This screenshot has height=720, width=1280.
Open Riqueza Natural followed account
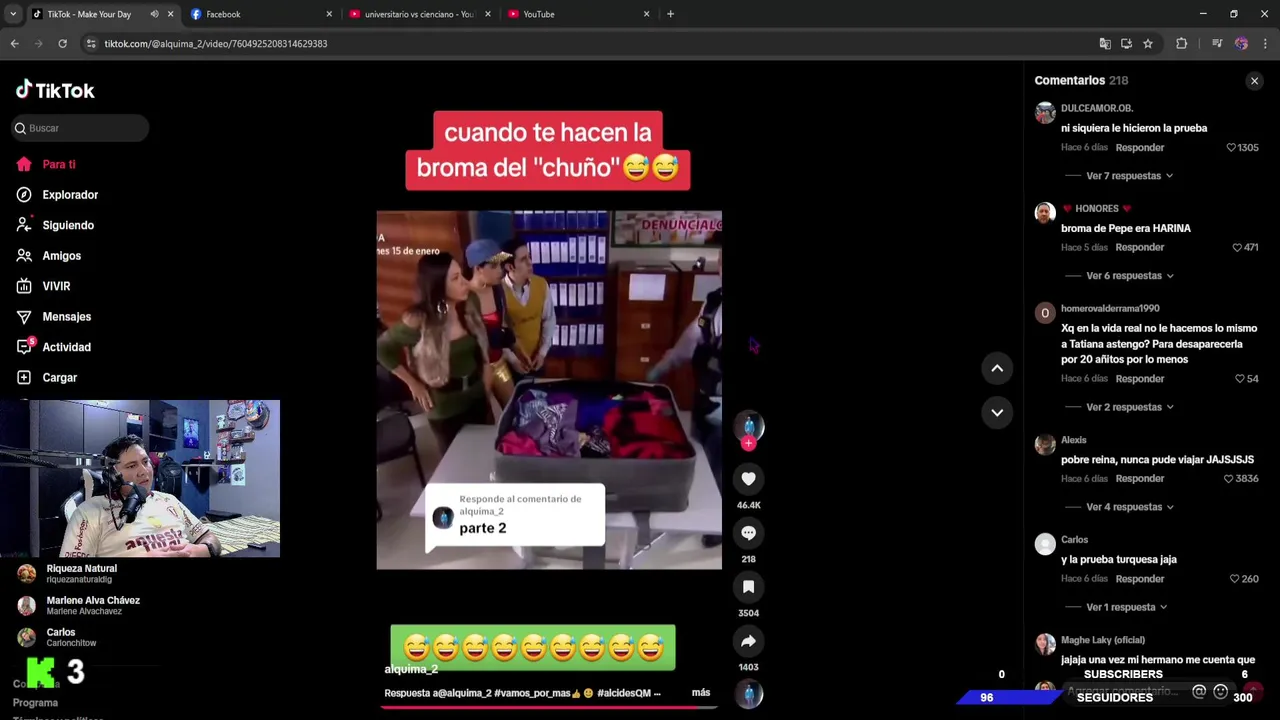coord(80,573)
